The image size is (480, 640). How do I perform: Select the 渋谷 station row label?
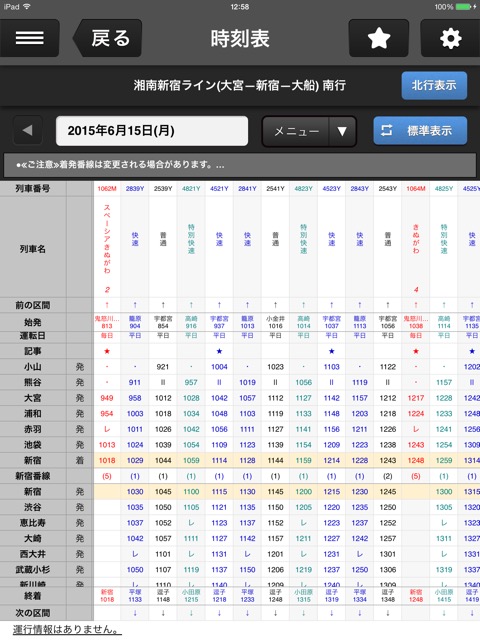33,507
